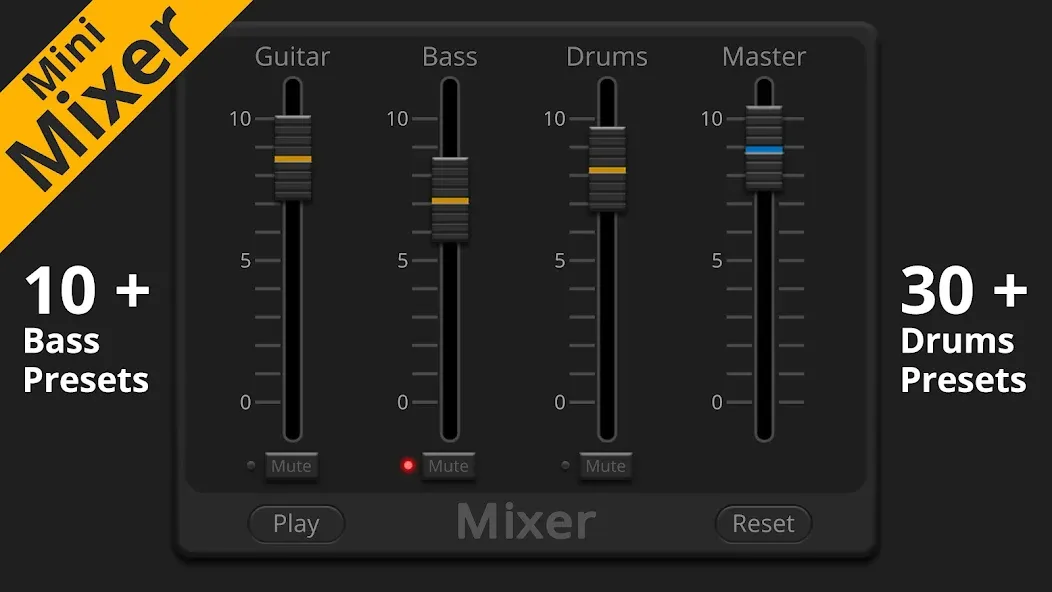Mute the Drums channel
The image size is (1052, 592).
605,466
